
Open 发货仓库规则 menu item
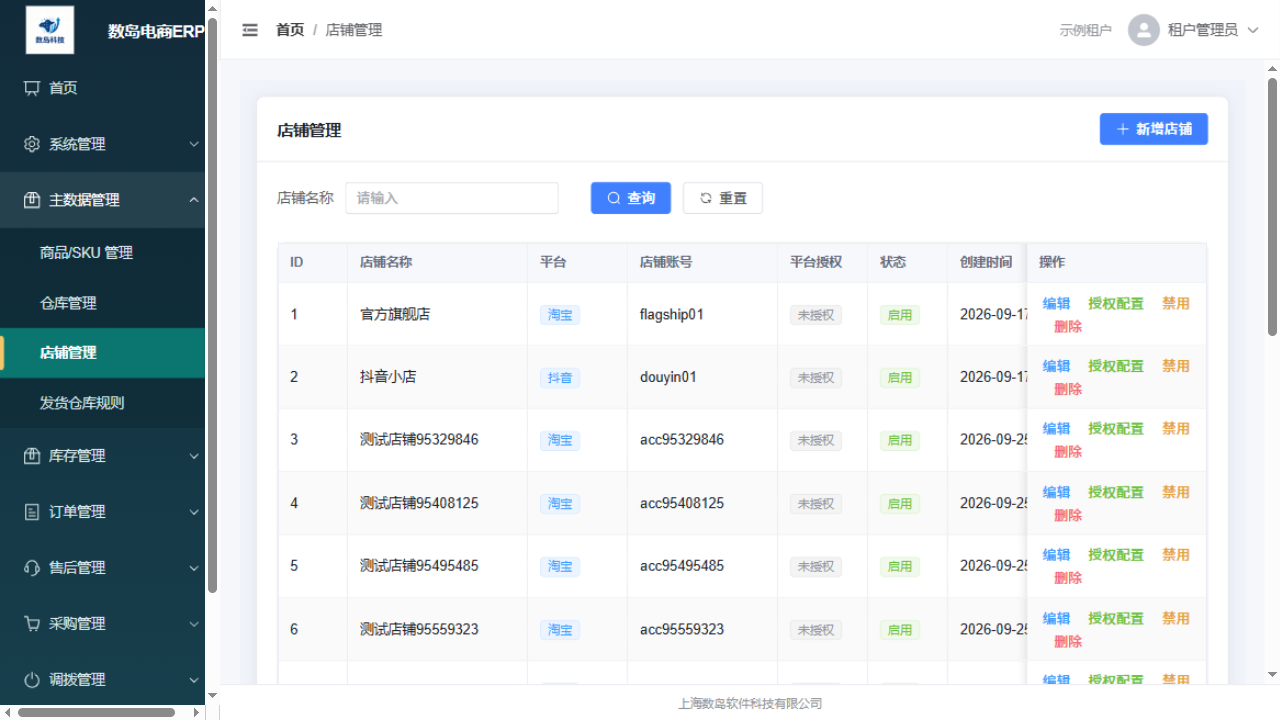point(102,403)
